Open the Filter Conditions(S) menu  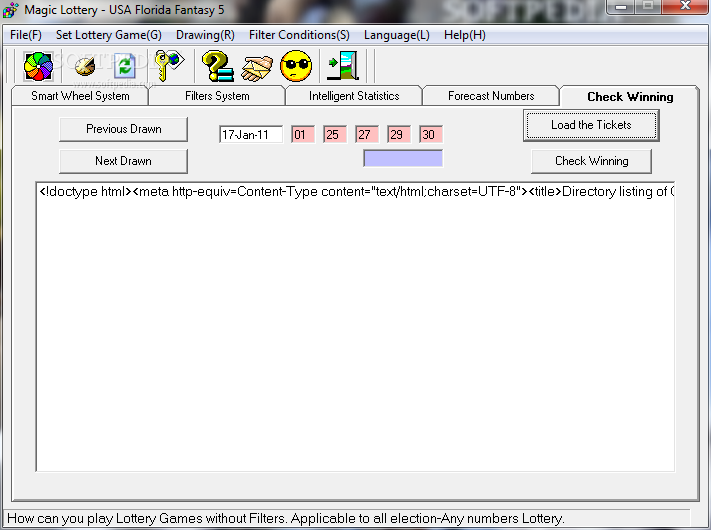(299, 35)
